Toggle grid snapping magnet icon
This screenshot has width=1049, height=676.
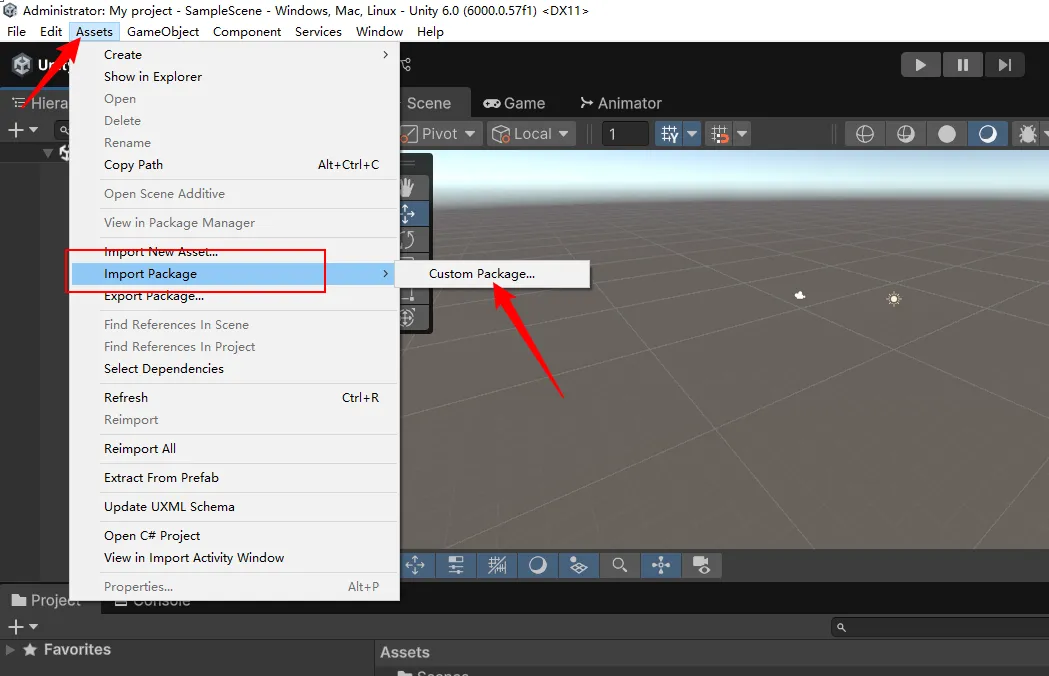tap(718, 134)
